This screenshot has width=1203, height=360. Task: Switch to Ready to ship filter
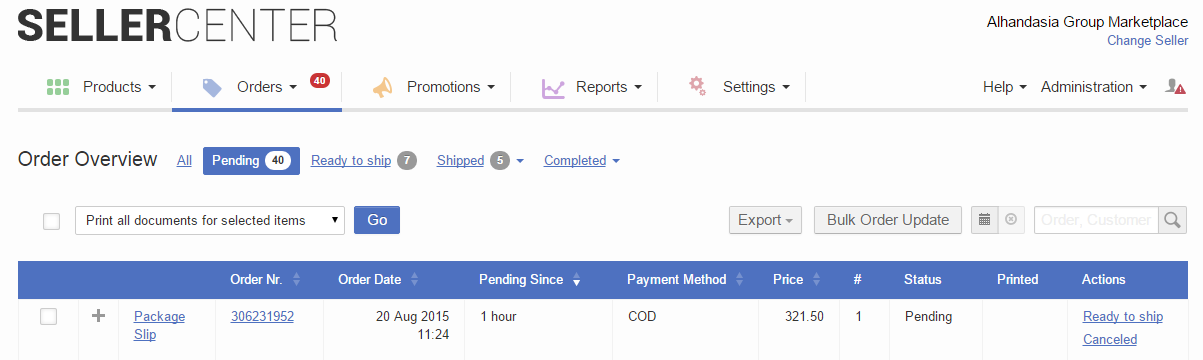351,160
